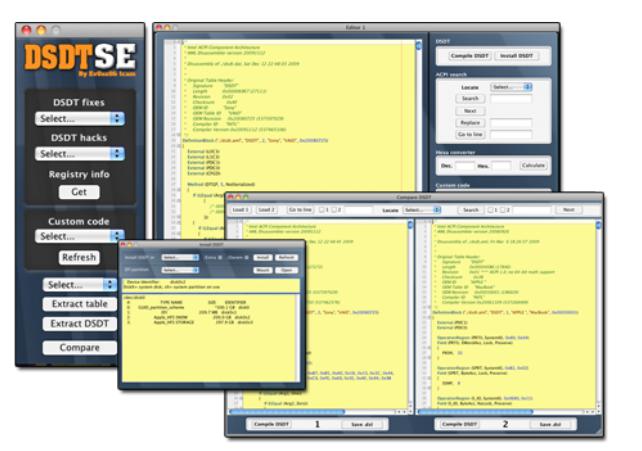Viewport: 642px width, 451px height.
Task: Click Compile DSDT in the Editor window
Action: (469, 56)
